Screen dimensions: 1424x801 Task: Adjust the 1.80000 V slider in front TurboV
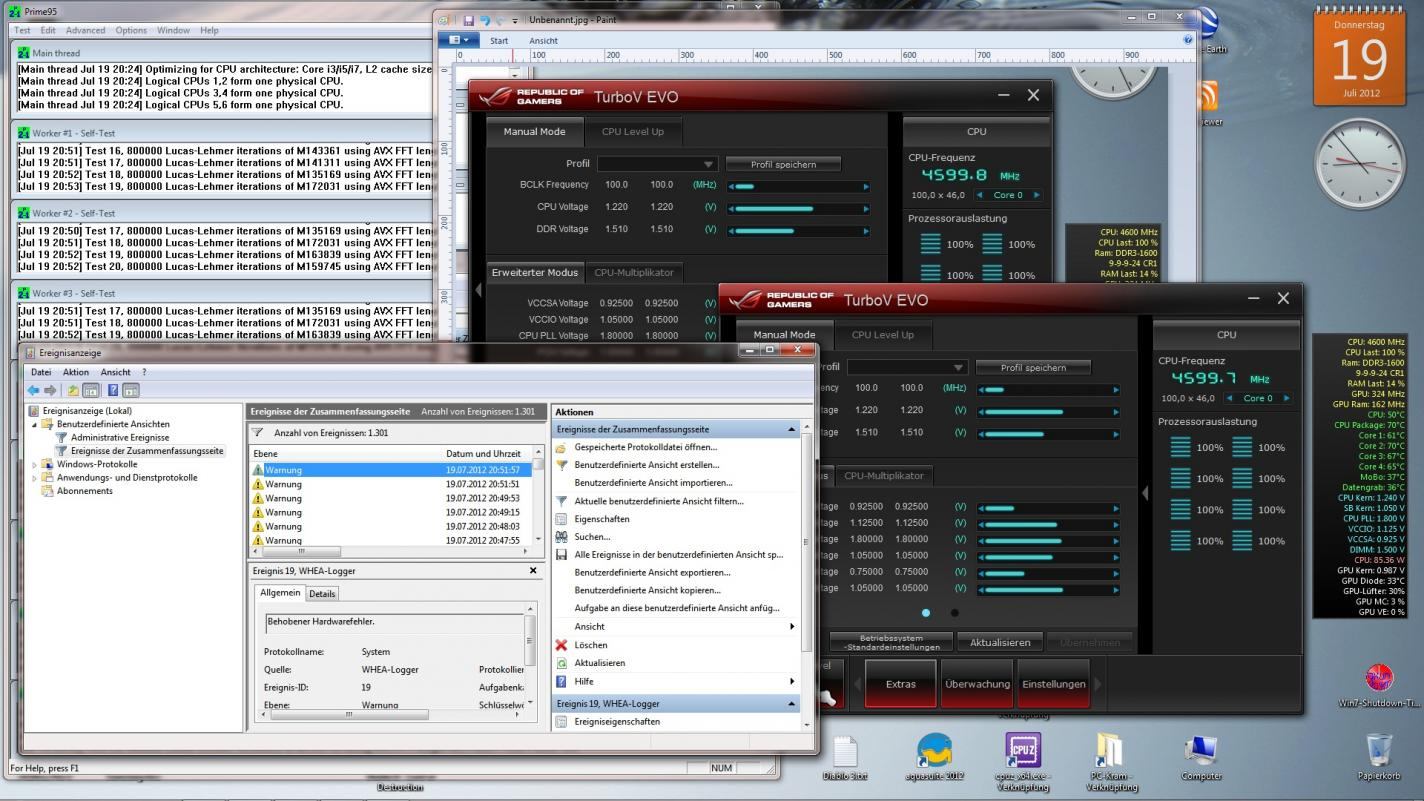tap(1049, 540)
